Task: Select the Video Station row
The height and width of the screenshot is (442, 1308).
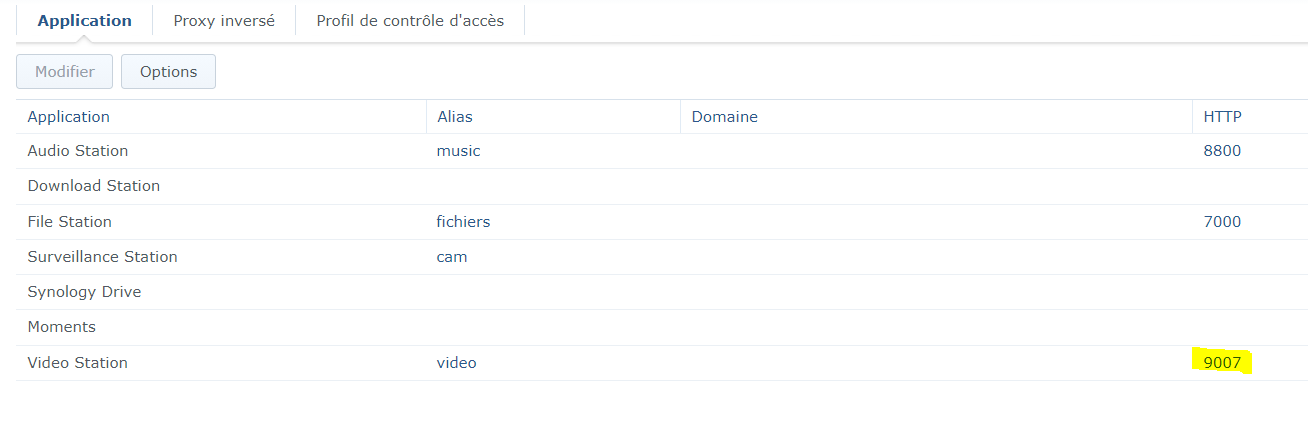Action: click(x=78, y=363)
